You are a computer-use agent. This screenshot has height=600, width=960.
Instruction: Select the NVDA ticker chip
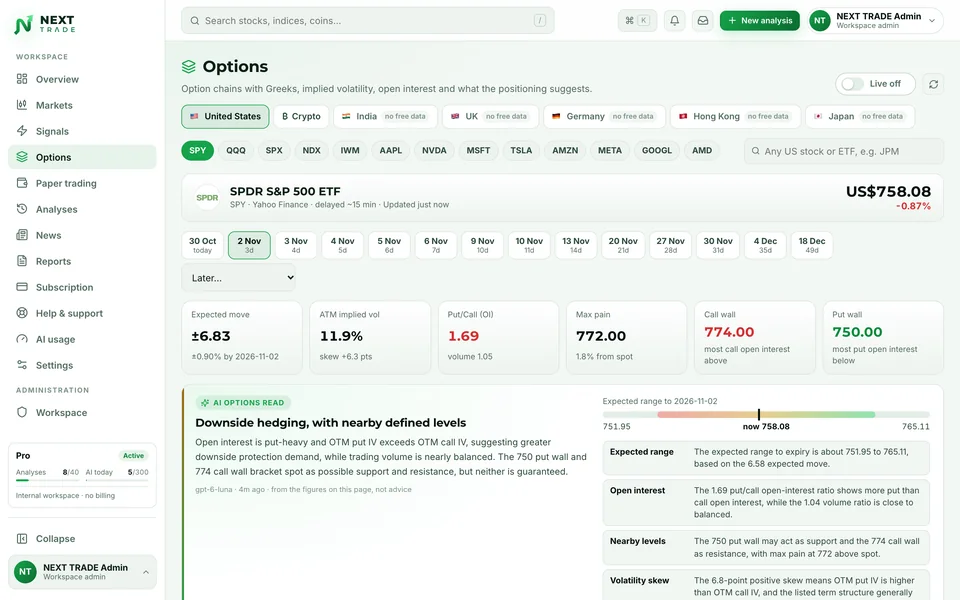point(434,151)
